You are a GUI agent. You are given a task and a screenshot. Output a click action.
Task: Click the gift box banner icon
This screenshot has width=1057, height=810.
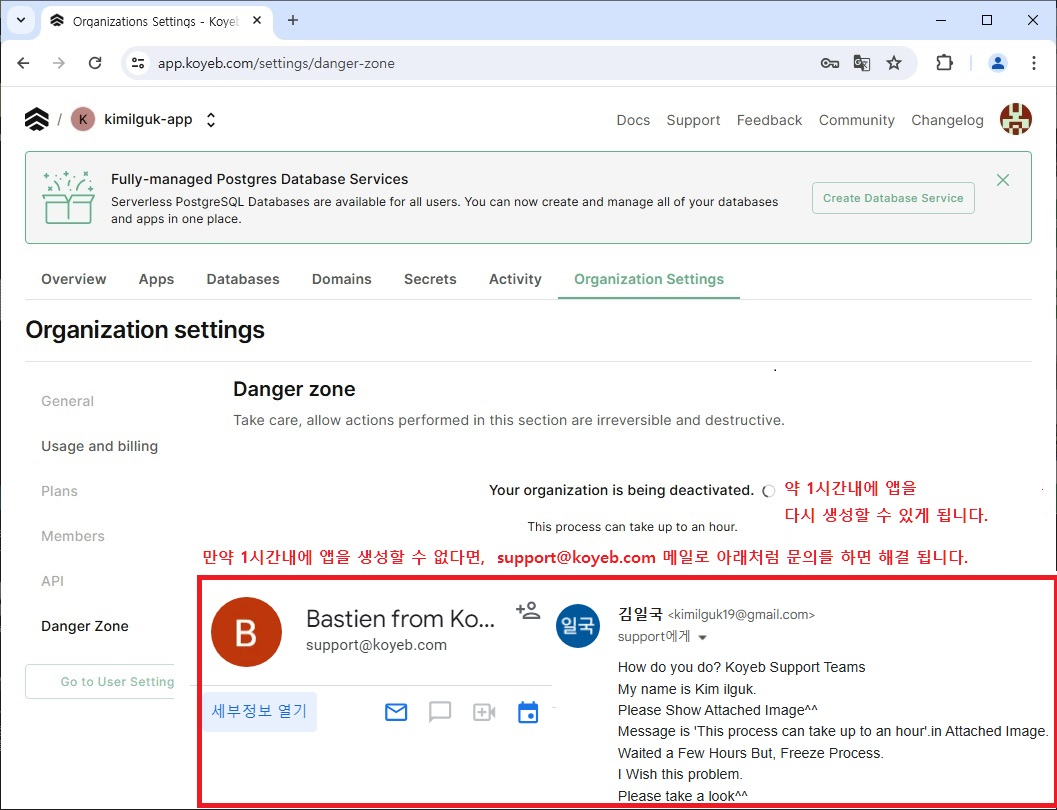68,197
